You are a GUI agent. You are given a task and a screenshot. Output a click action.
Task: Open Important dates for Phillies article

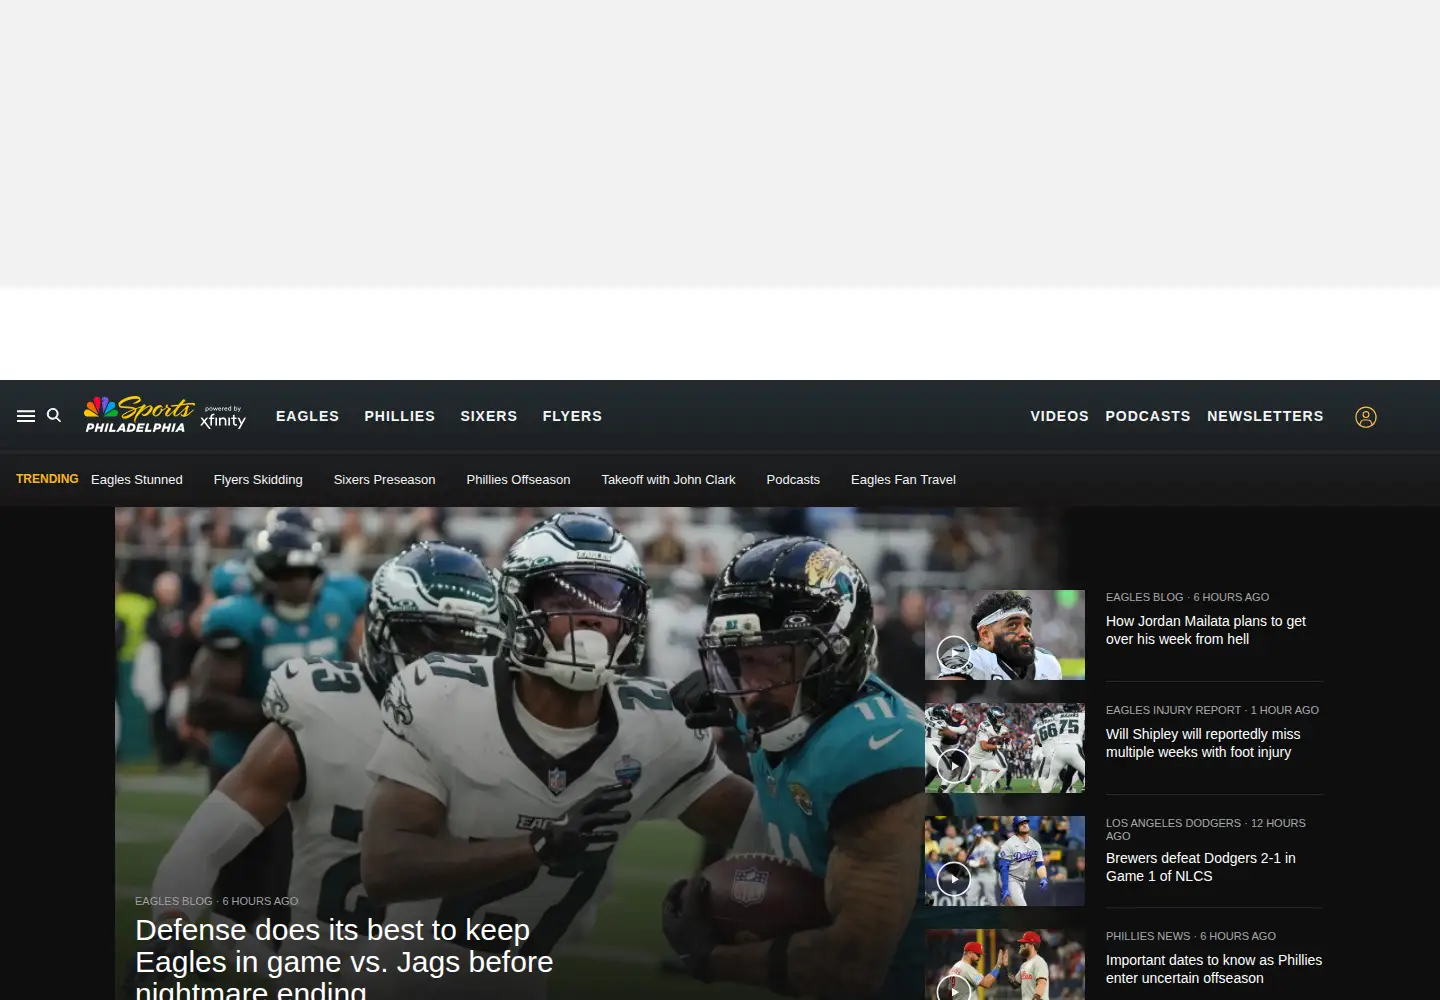tap(1214, 969)
